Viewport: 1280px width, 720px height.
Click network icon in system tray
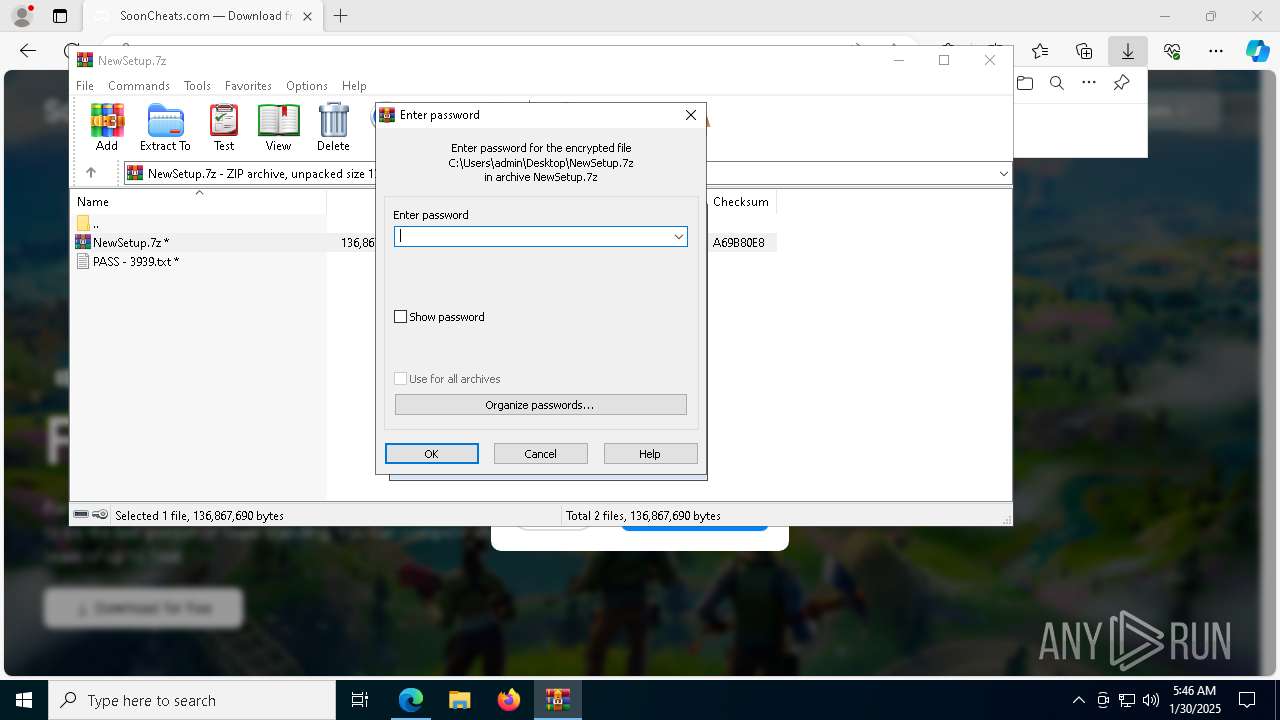point(1127,700)
